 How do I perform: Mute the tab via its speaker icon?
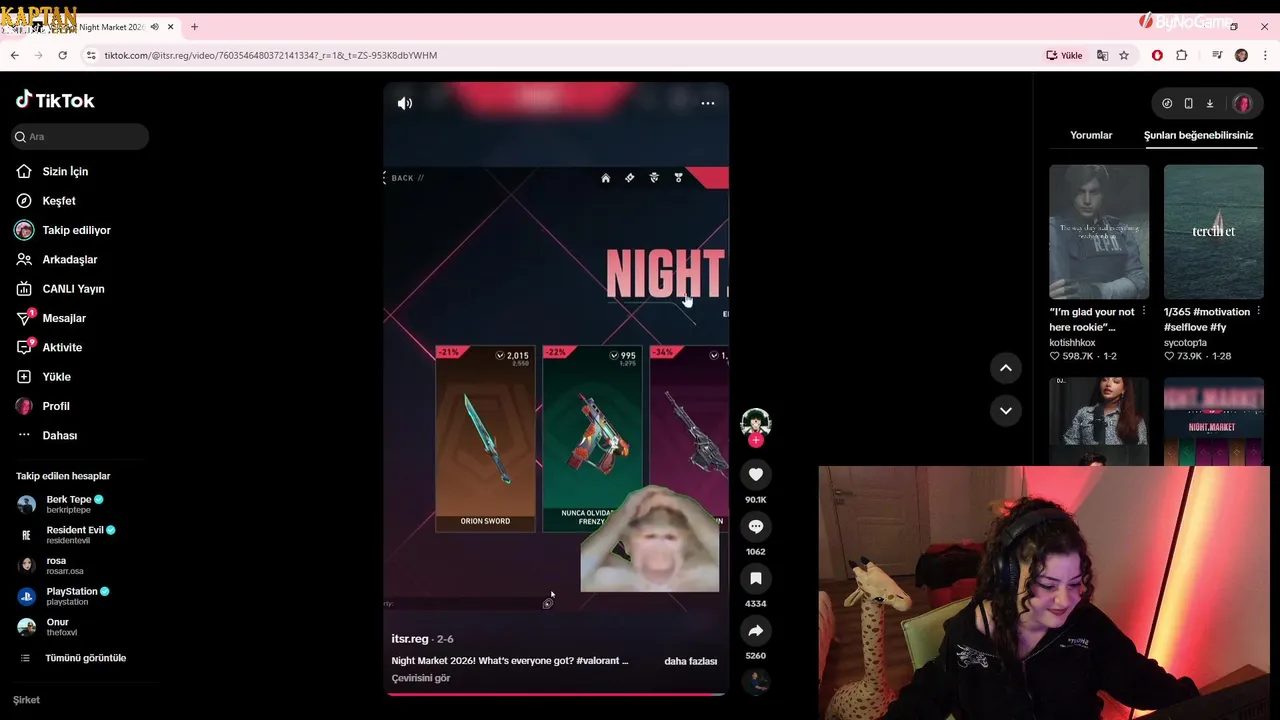[154, 27]
